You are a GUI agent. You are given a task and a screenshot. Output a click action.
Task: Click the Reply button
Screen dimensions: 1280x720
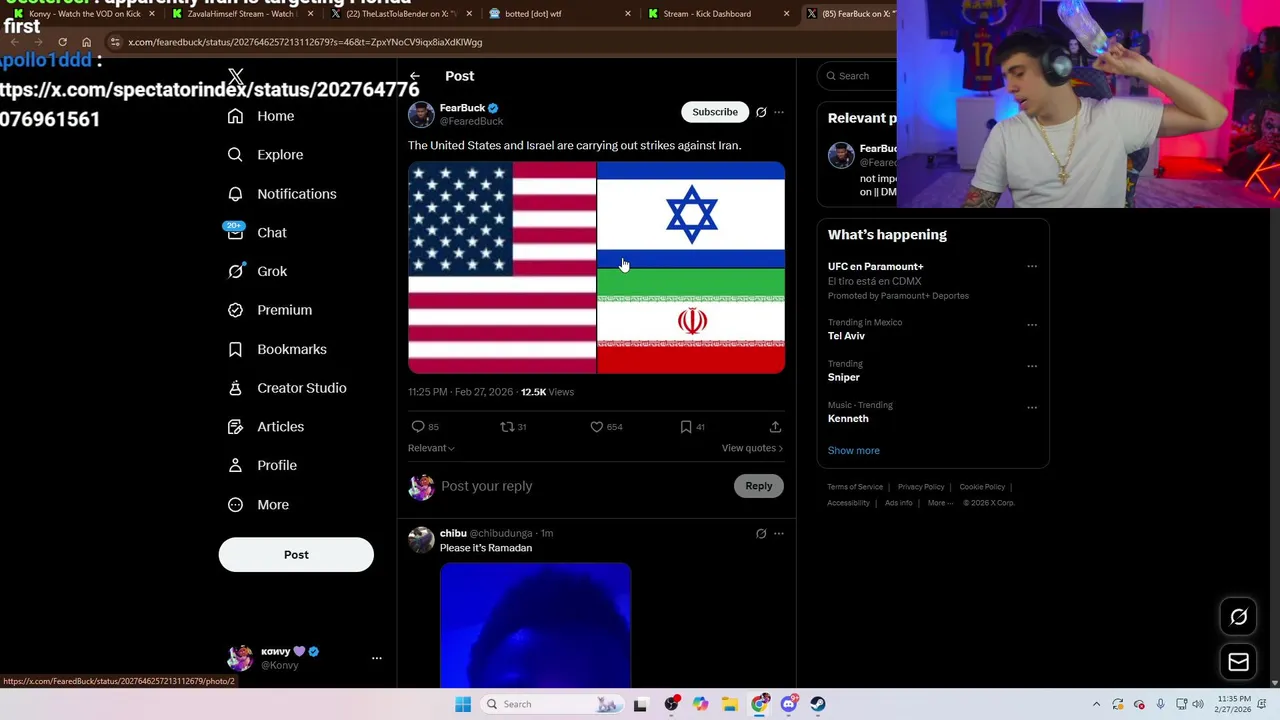point(759,486)
